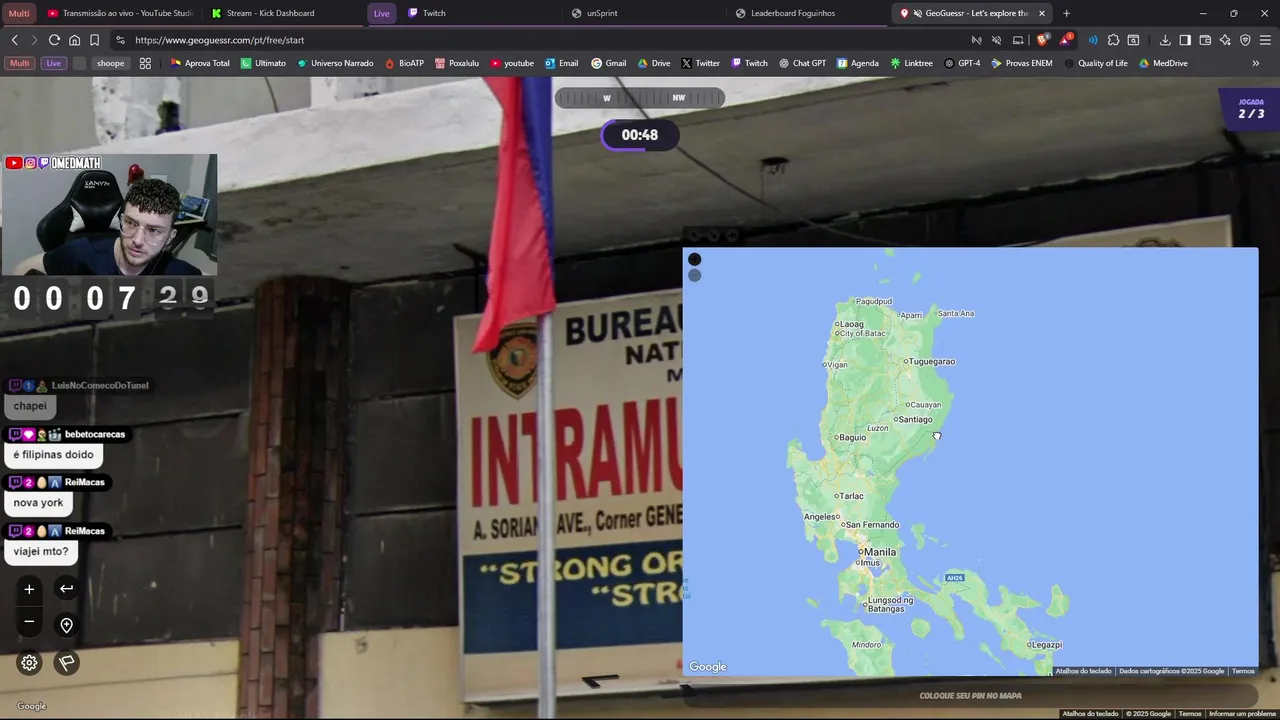Image resolution: width=1280 pixels, height=720 pixels.
Task: Switch to the Twitch tab
Action: 480,13
